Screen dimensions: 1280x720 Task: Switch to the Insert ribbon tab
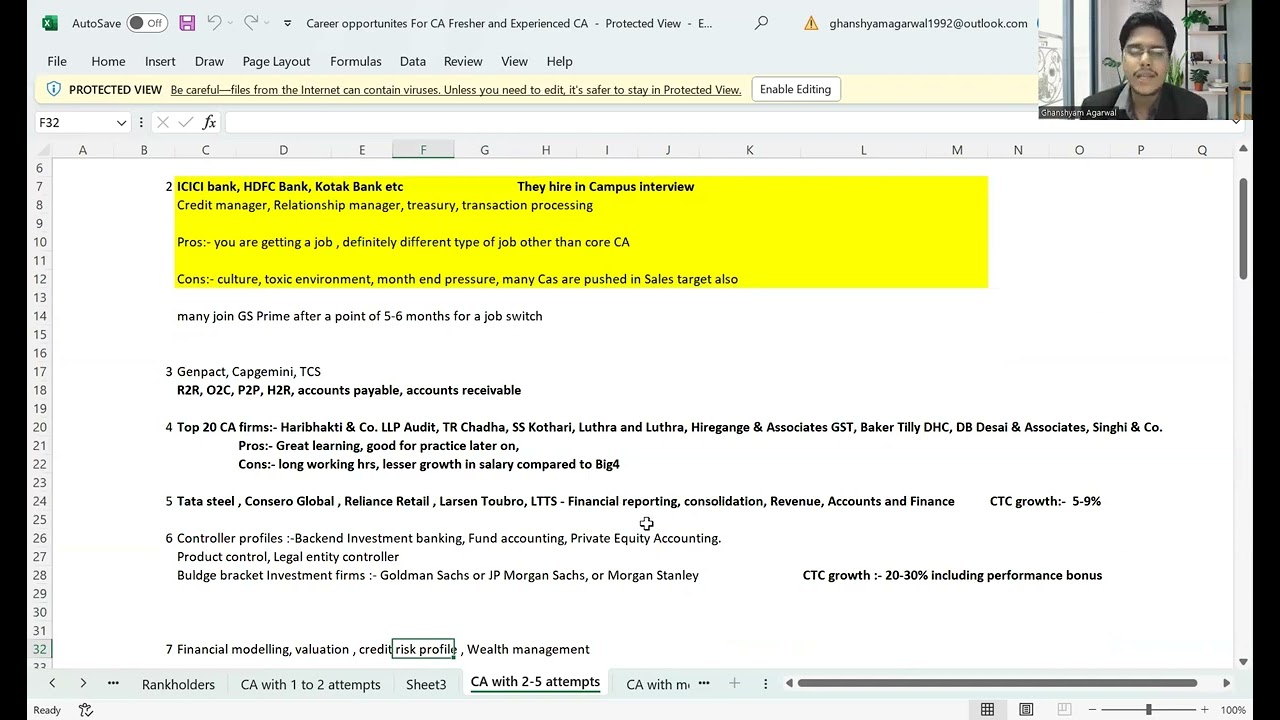[x=160, y=61]
